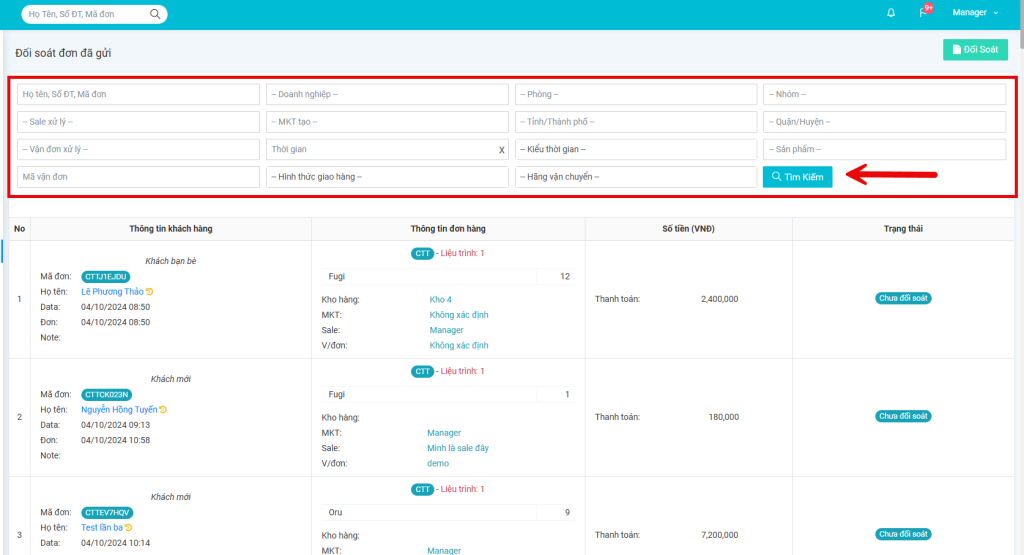Click the notification bell icon
This screenshot has height=555, width=1024.
[x=891, y=13]
